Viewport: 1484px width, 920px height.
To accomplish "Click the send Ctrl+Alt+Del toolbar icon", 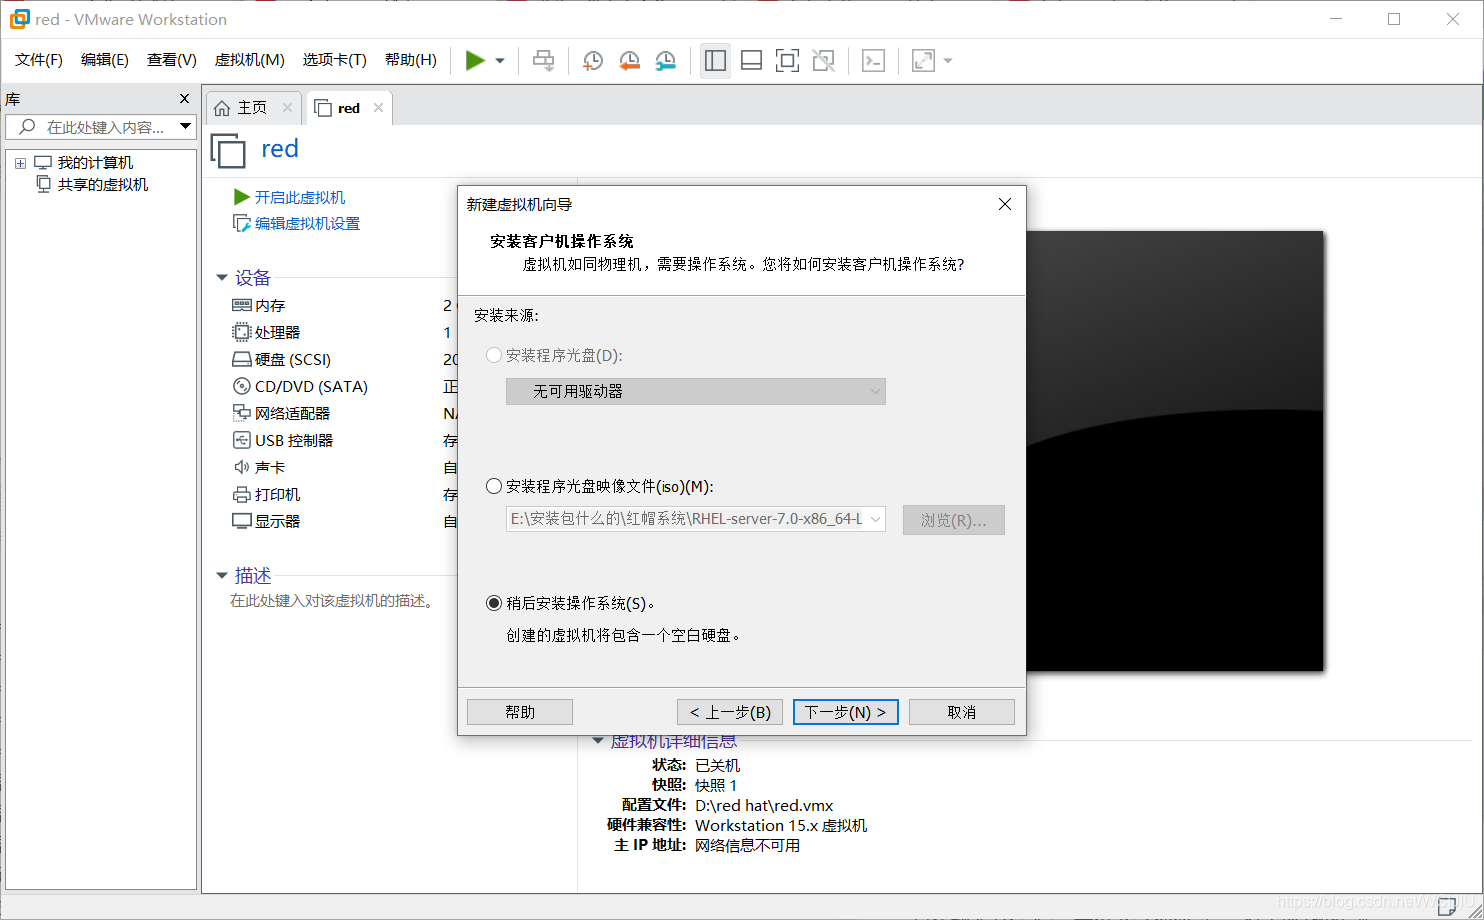I will pyautogui.click(x=543, y=61).
